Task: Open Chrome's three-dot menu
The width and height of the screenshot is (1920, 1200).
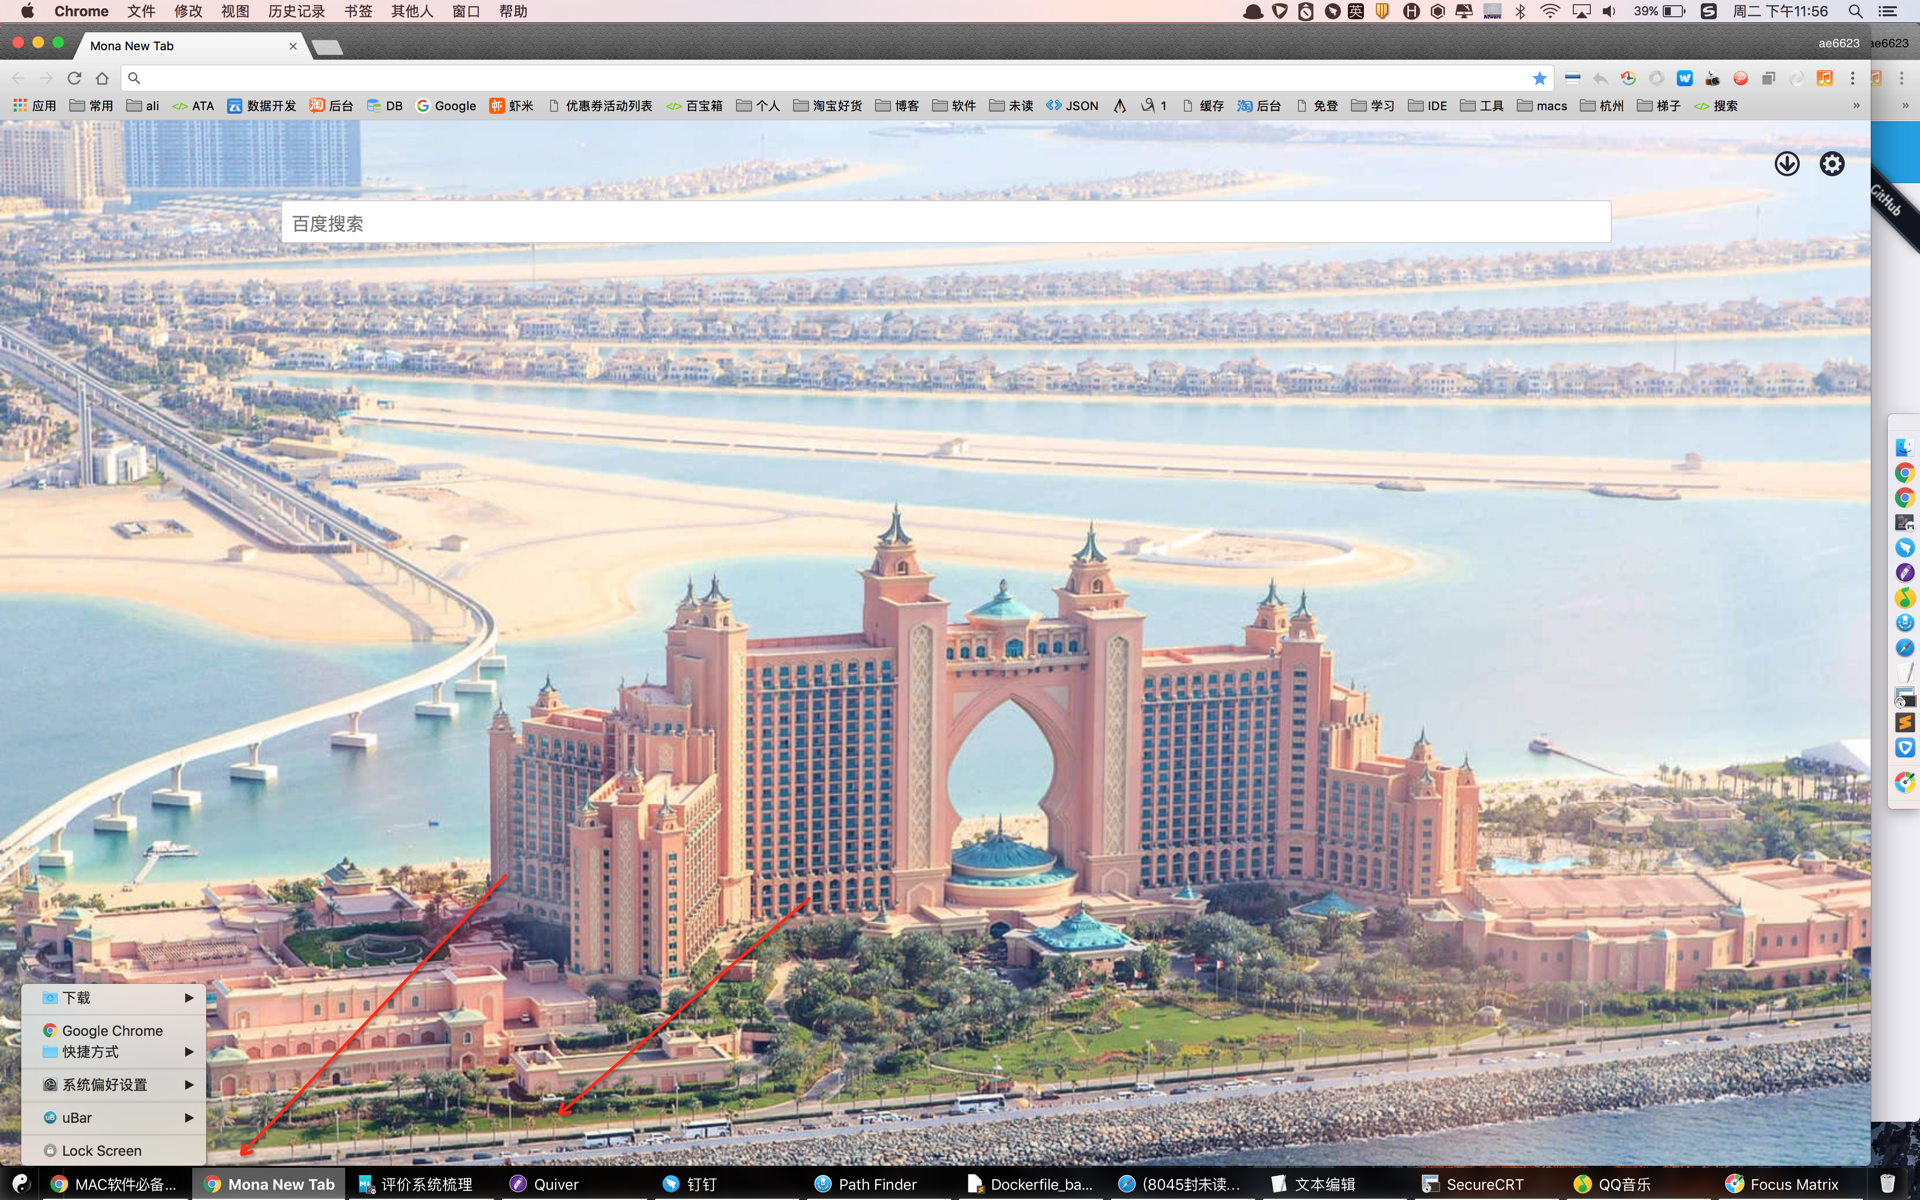Action: pyautogui.click(x=1852, y=78)
